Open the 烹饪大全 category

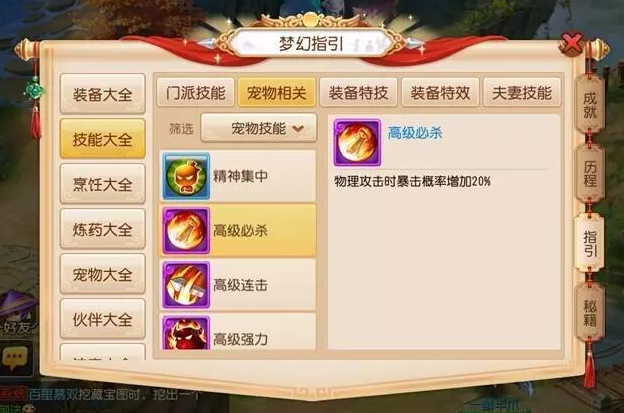(102, 184)
